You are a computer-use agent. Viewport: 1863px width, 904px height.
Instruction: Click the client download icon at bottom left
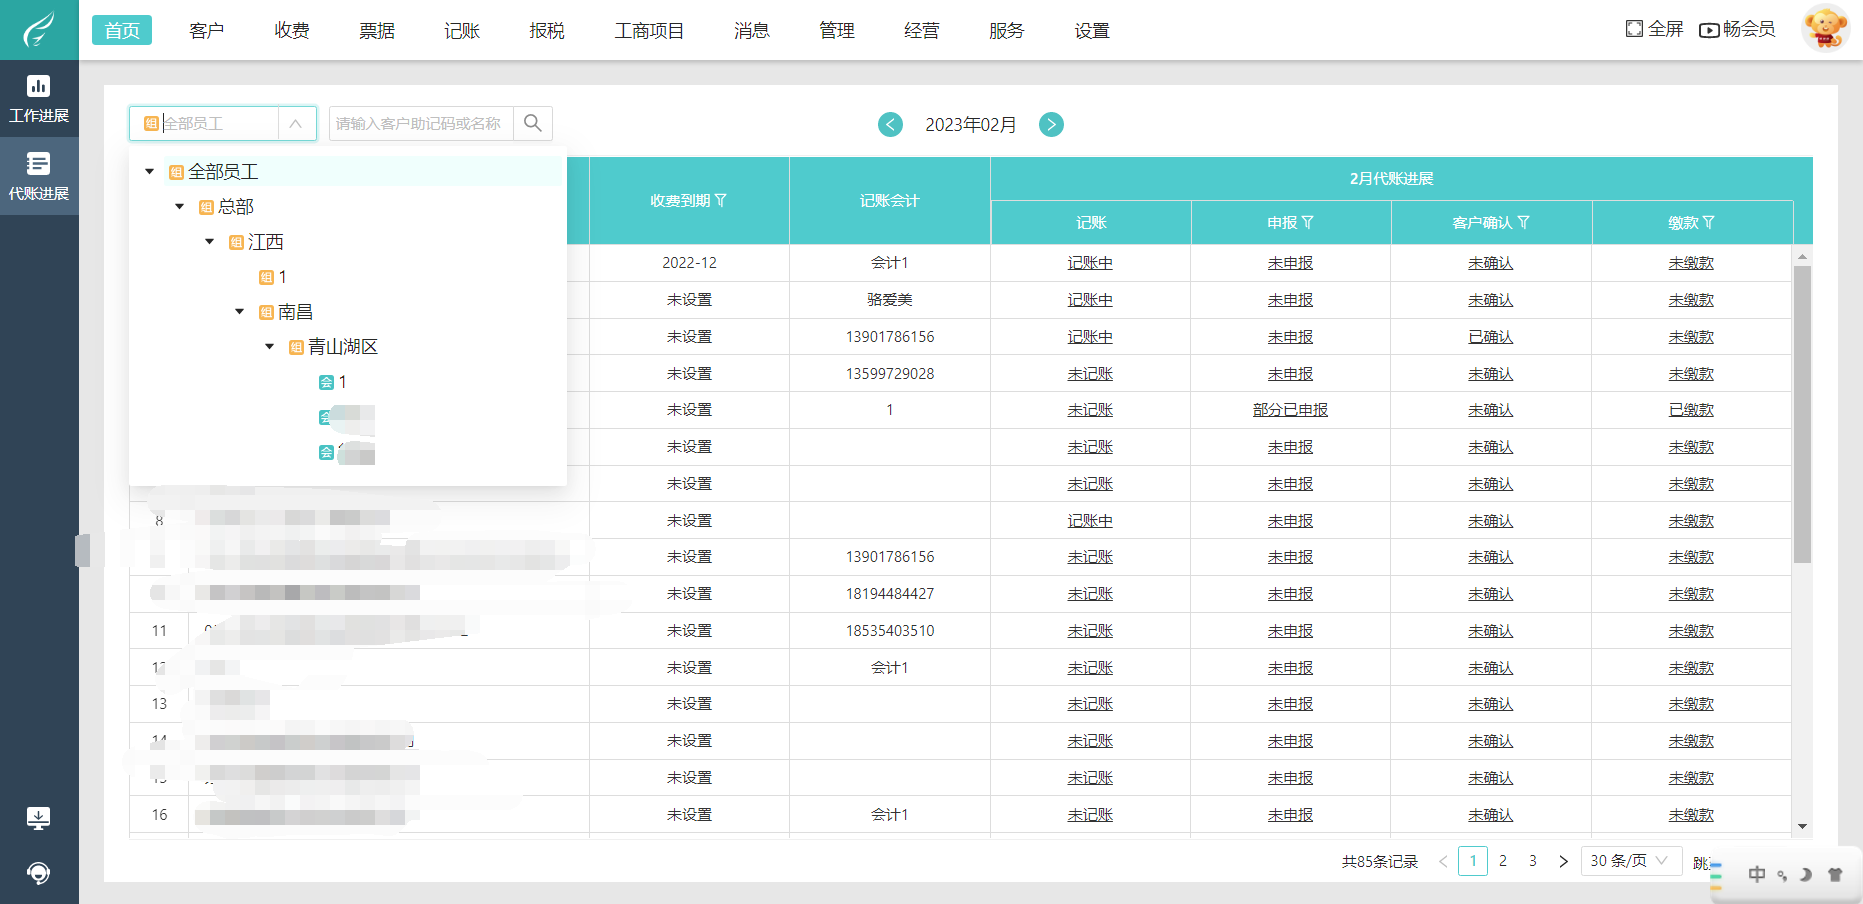click(x=39, y=817)
